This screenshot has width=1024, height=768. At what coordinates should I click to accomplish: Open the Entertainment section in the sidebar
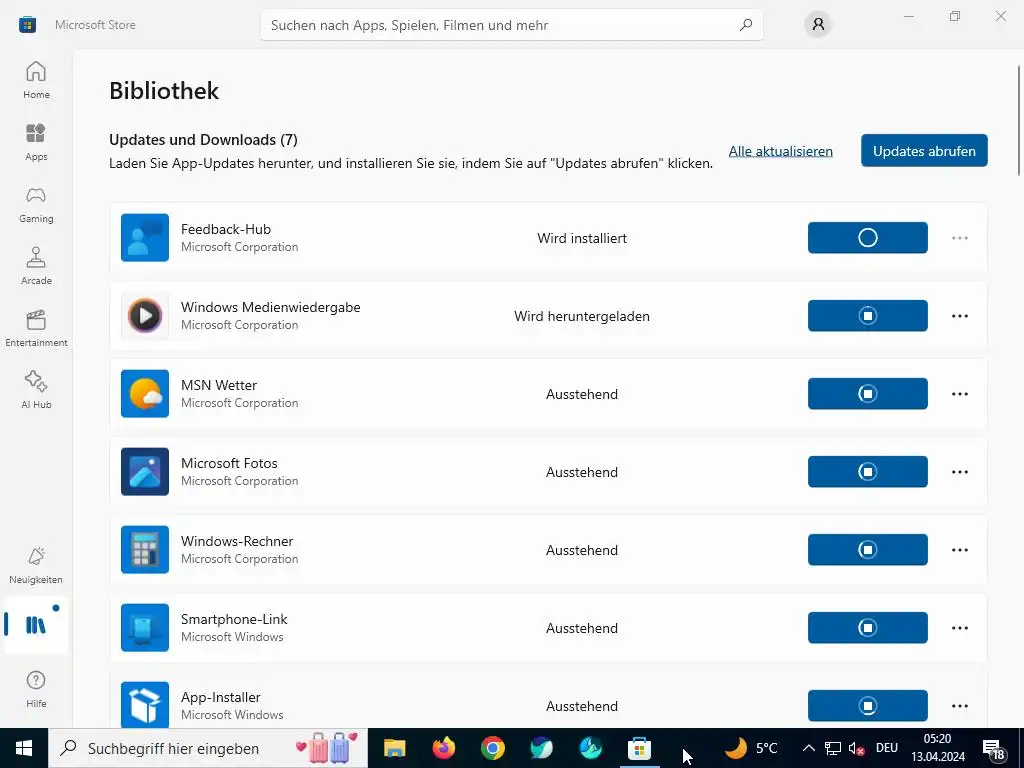36,328
